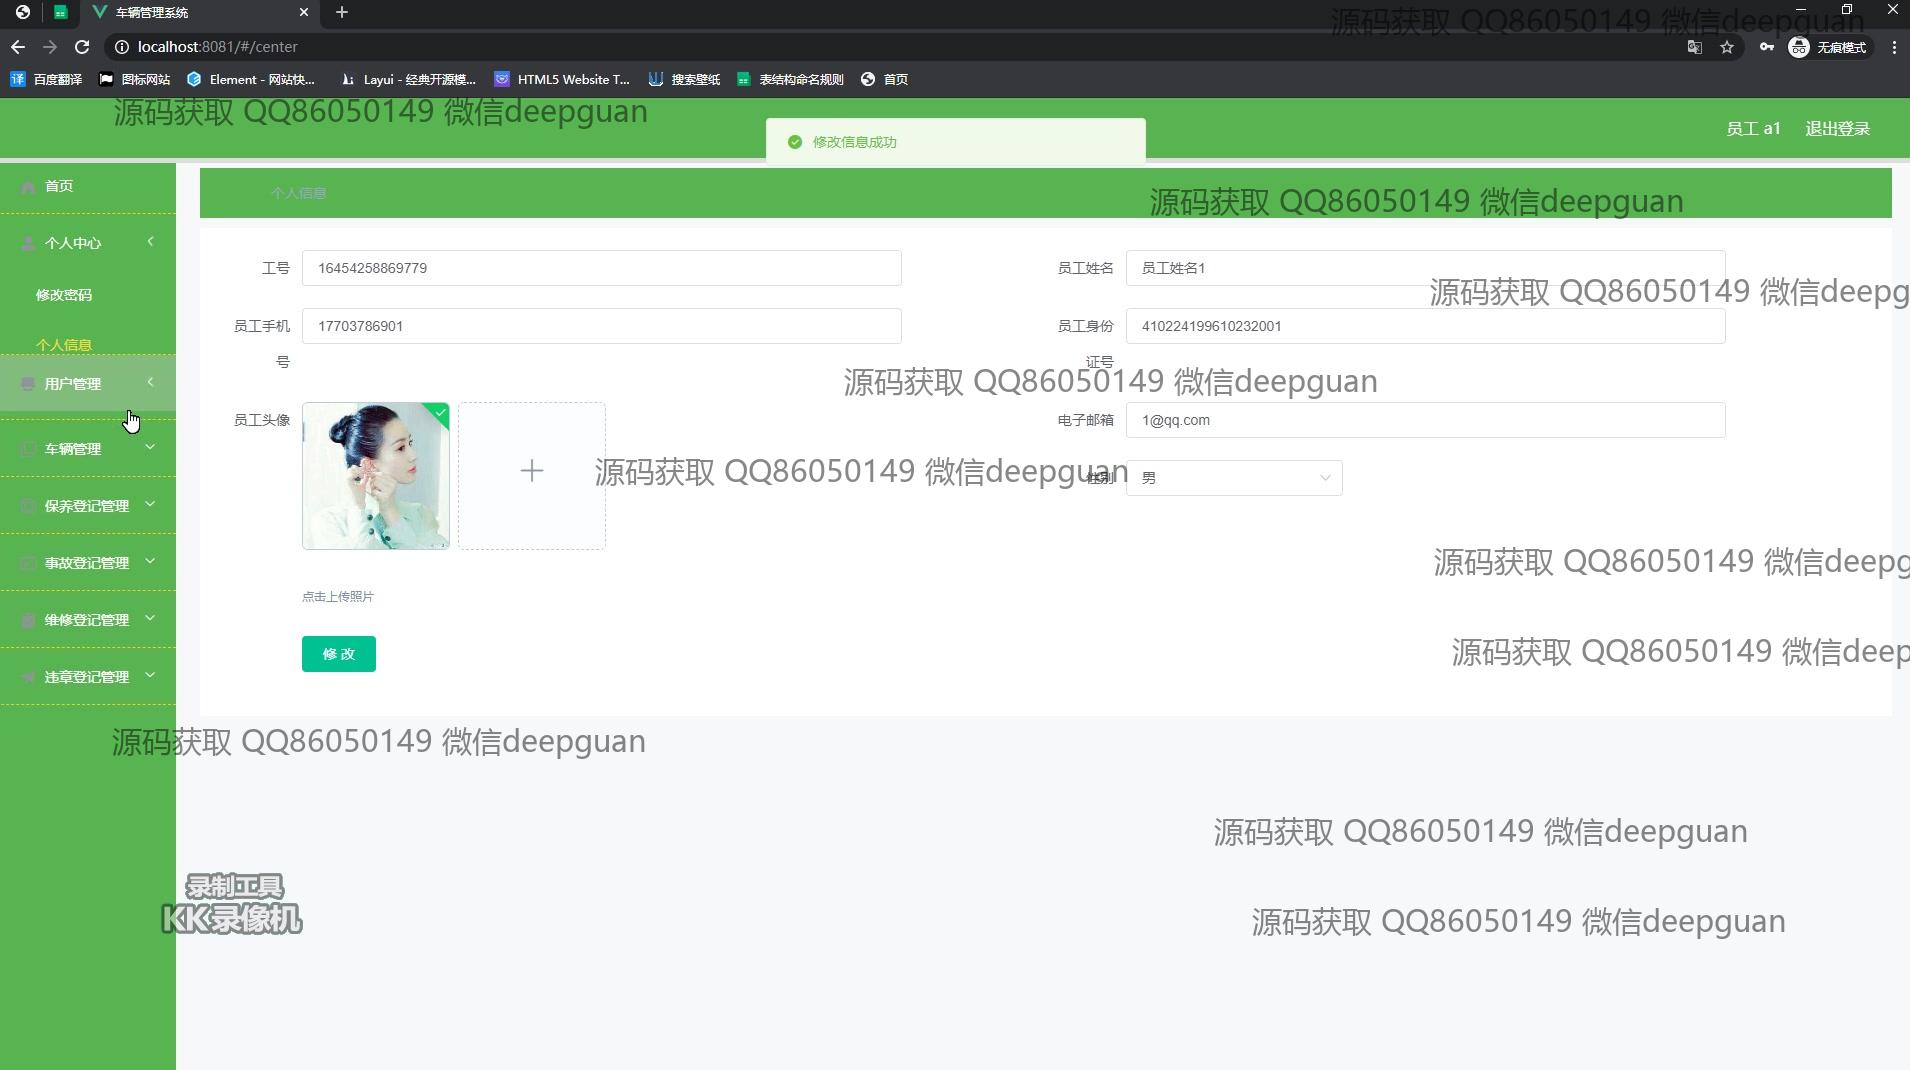Open the 性别 gender dropdown
Screen dimensions: 1910x1070
1234,478
